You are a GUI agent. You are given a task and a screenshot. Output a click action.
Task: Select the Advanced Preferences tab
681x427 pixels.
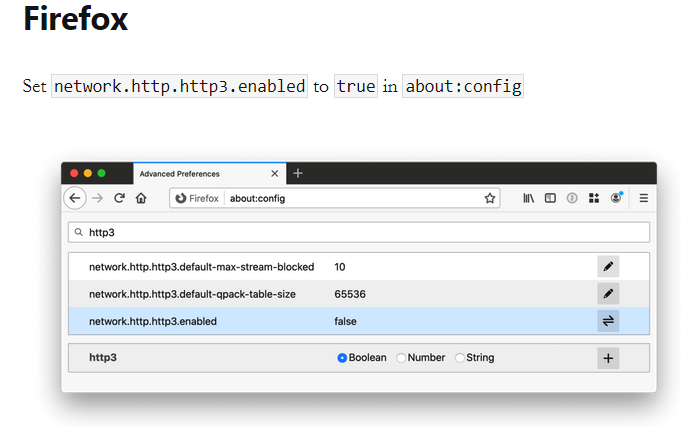coord(210,173)
